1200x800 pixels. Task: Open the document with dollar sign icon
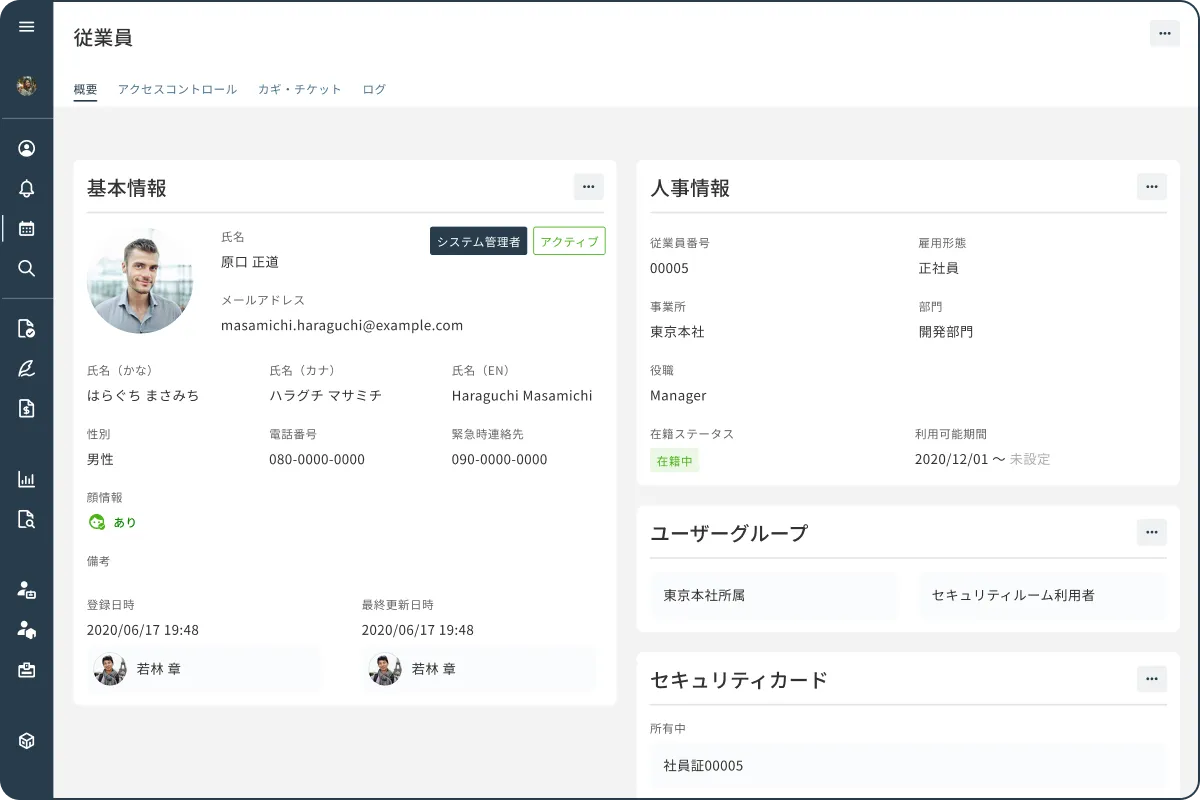27,408
